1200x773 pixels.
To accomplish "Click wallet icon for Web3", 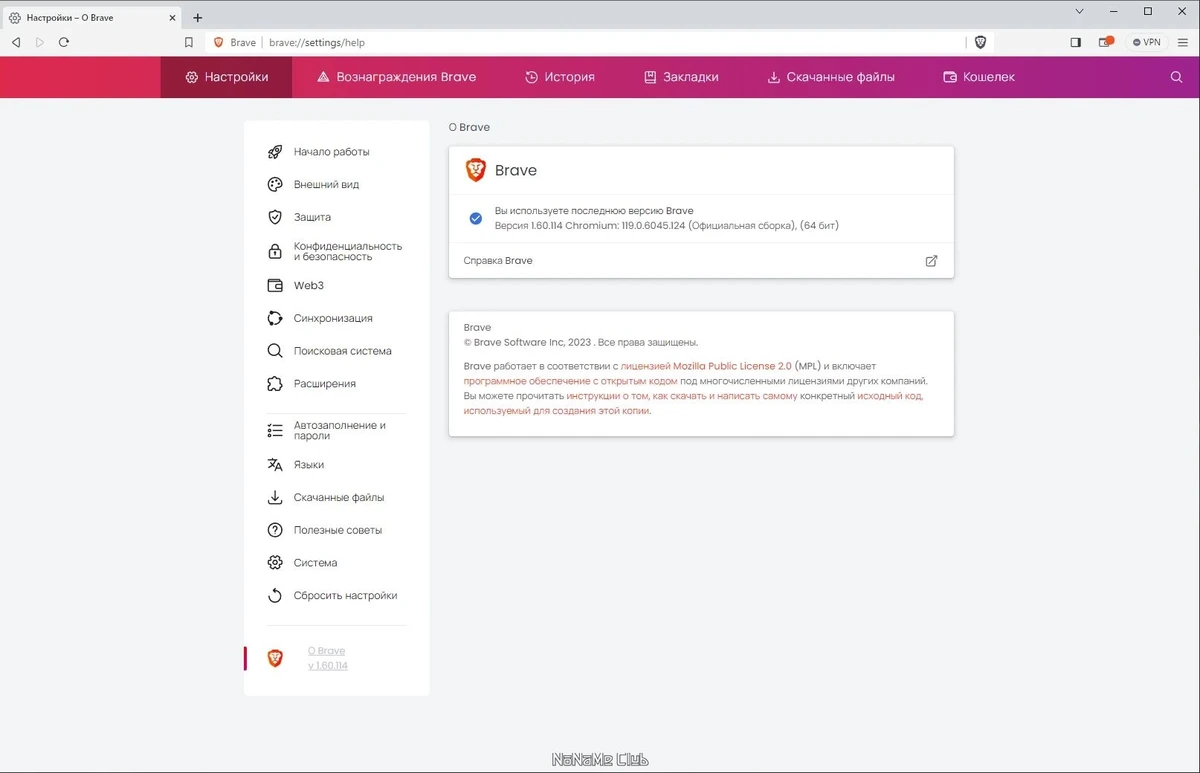I will [275, 285].
